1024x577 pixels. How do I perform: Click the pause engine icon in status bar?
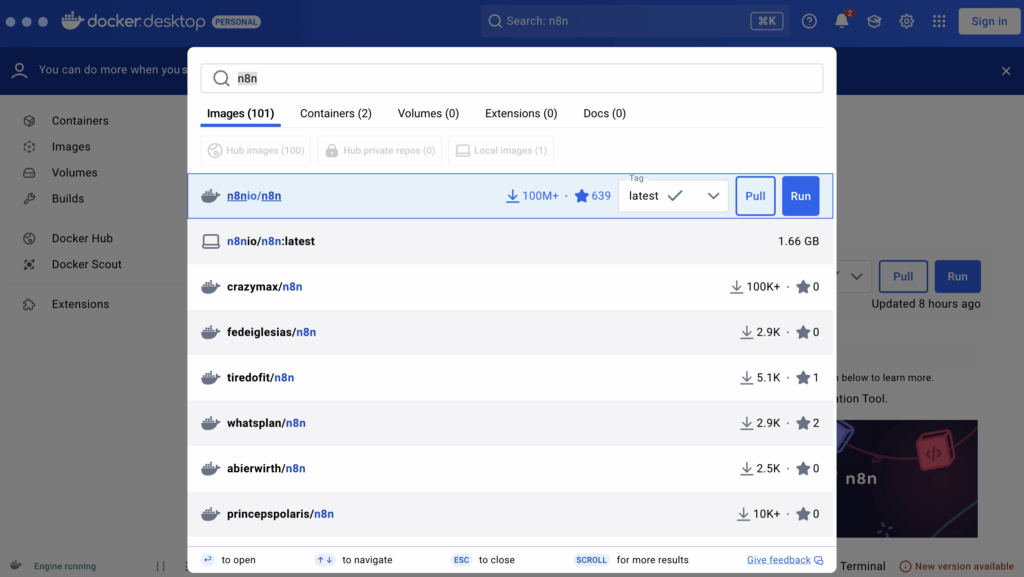point(161,566)
